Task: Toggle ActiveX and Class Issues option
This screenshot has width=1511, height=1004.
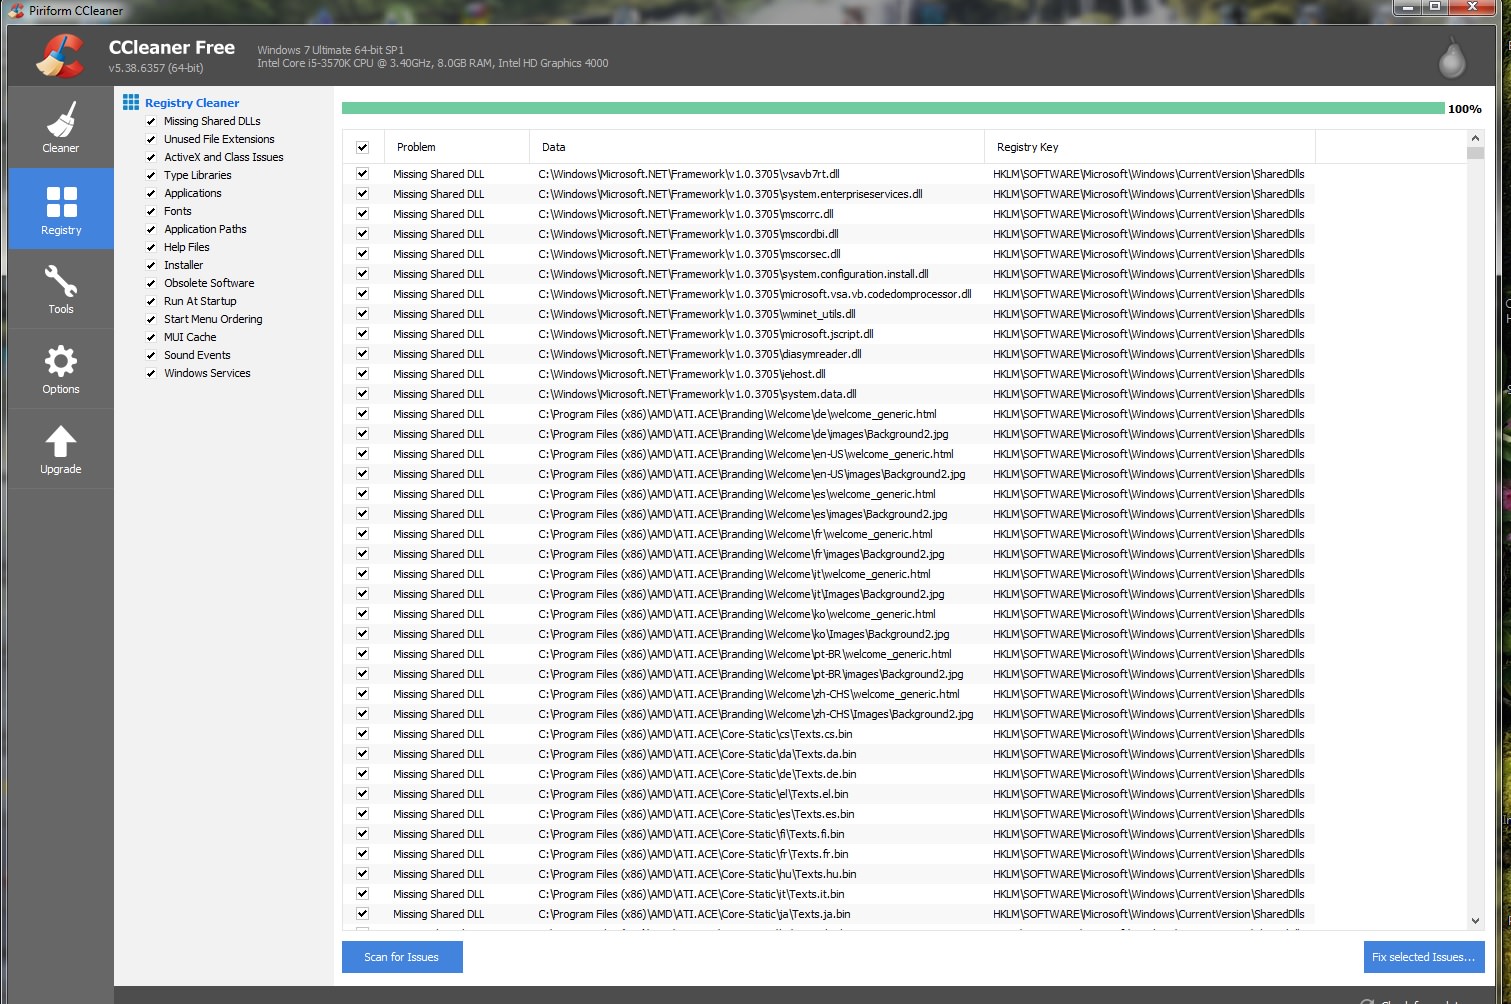Action: pyautogui.click(x=151, y=158)
